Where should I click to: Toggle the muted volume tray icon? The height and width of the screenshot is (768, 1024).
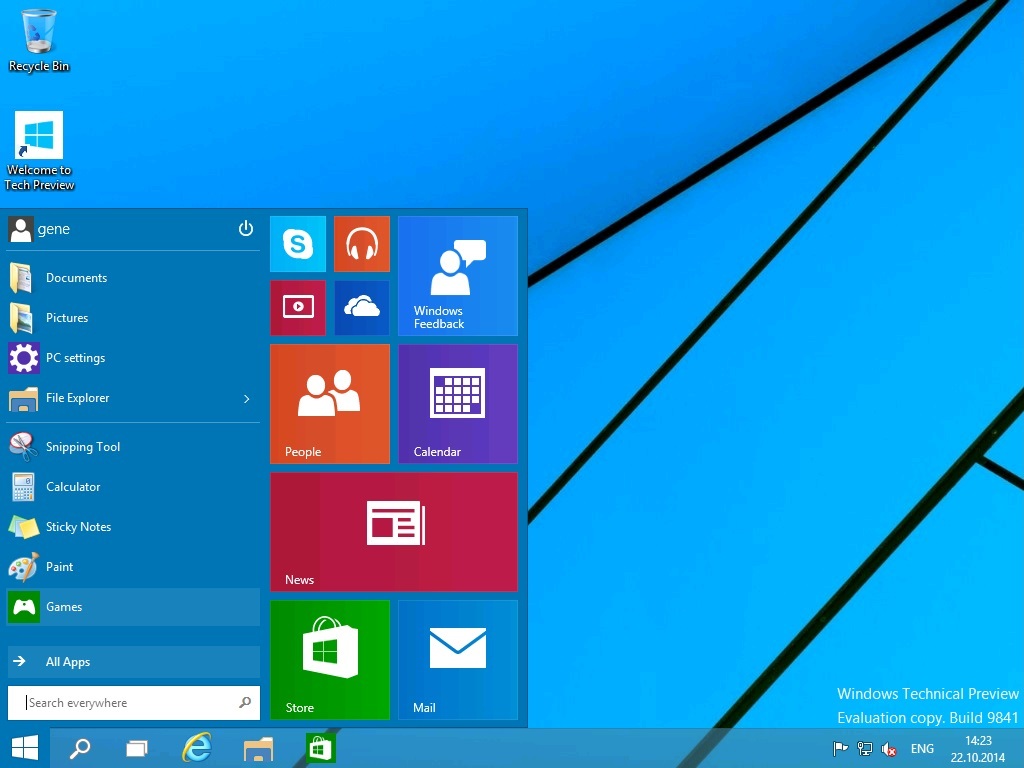pyautogui.click(x=889, y=749)
